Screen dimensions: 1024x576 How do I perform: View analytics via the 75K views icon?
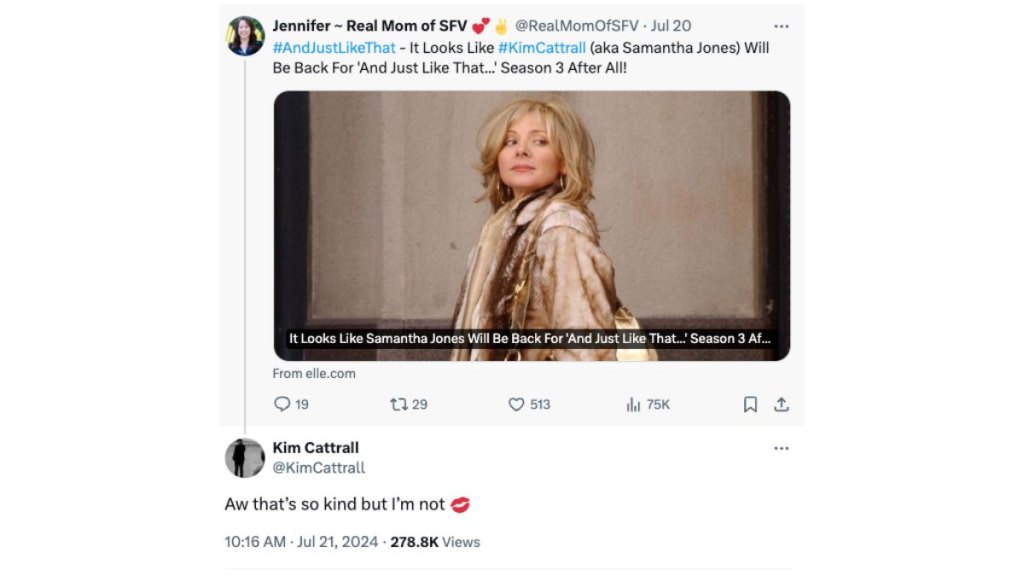634,404
